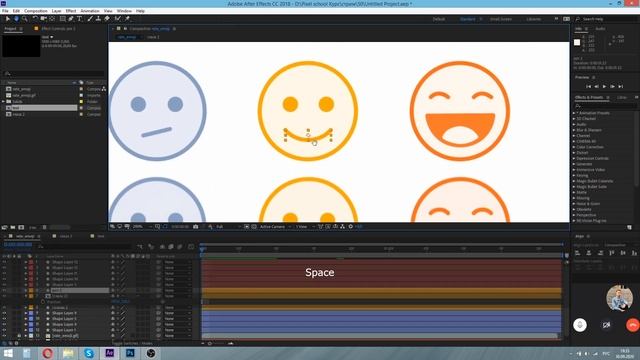Select the Puppet Pin tool

pyautogui.click(x=127, y=19)
